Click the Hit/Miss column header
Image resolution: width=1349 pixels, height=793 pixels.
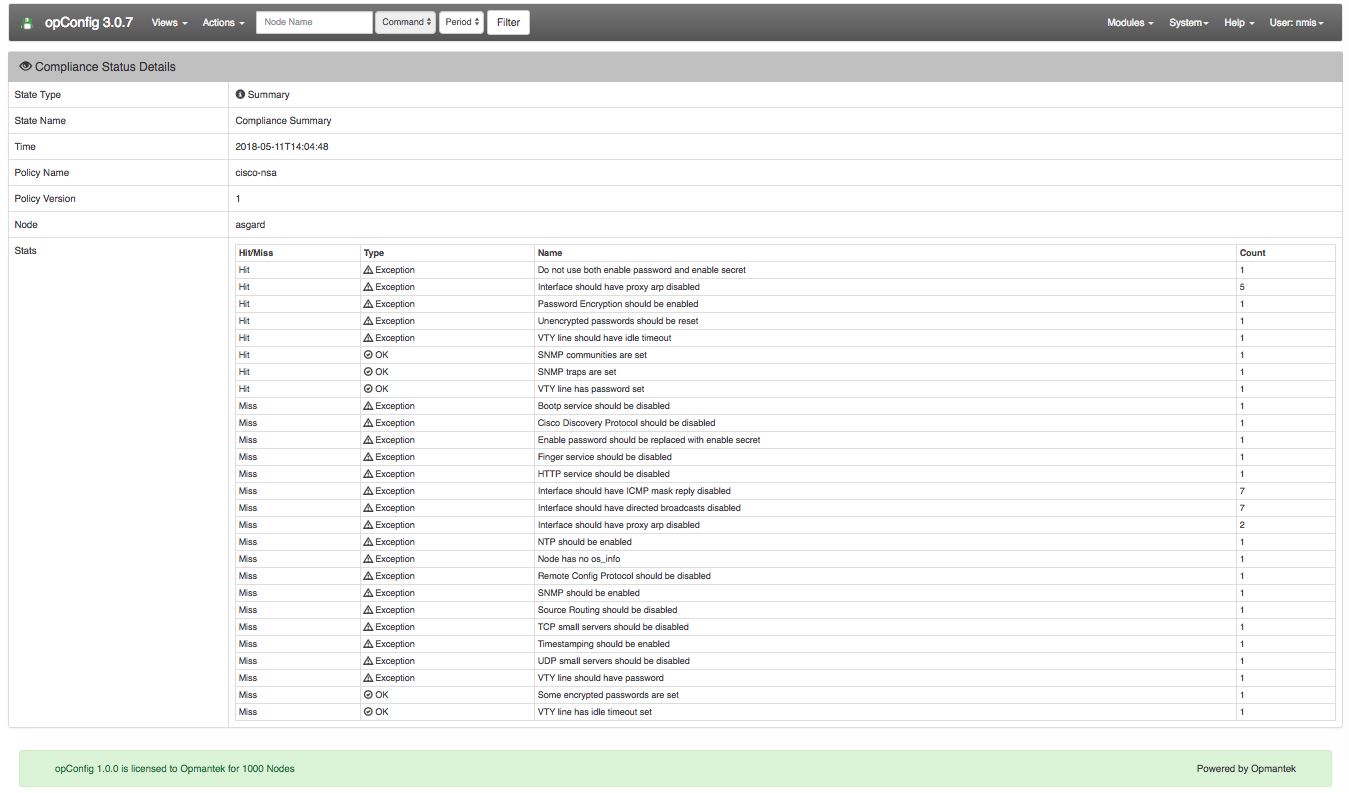[x=256, y=253]
